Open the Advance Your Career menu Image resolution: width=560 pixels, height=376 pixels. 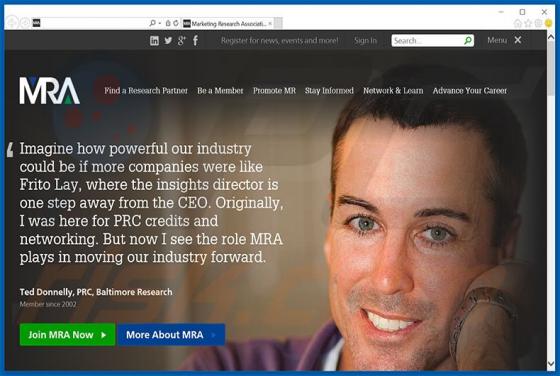click(470, 91)
